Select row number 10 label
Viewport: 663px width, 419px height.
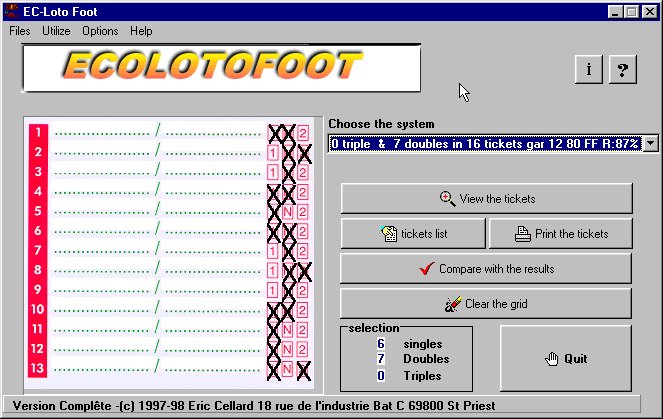(38, 309)
